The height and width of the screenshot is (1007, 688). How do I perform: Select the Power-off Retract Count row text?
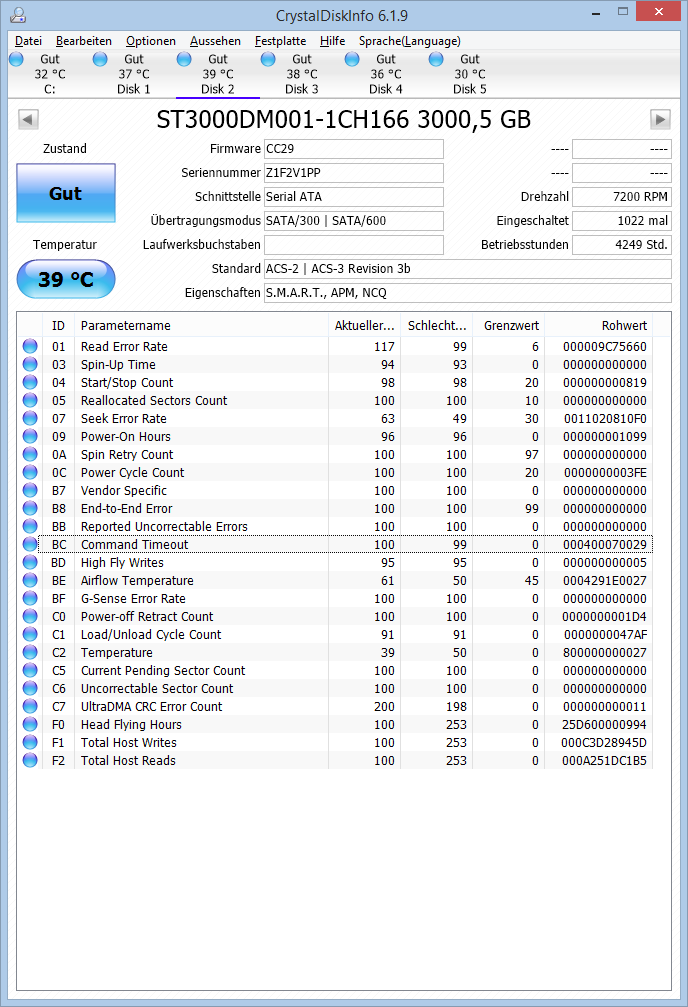(146, 617)
